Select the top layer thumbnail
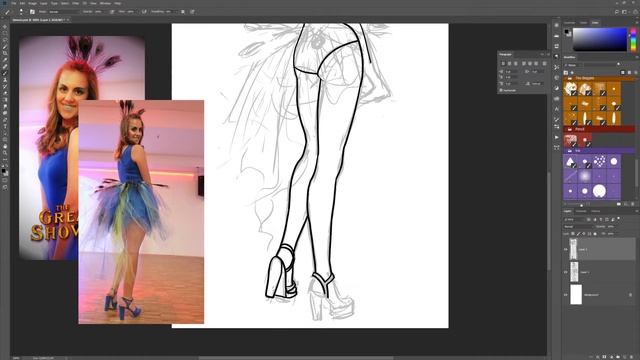Image resolution: width=640 pixels, height=360 pixels. 573,249
